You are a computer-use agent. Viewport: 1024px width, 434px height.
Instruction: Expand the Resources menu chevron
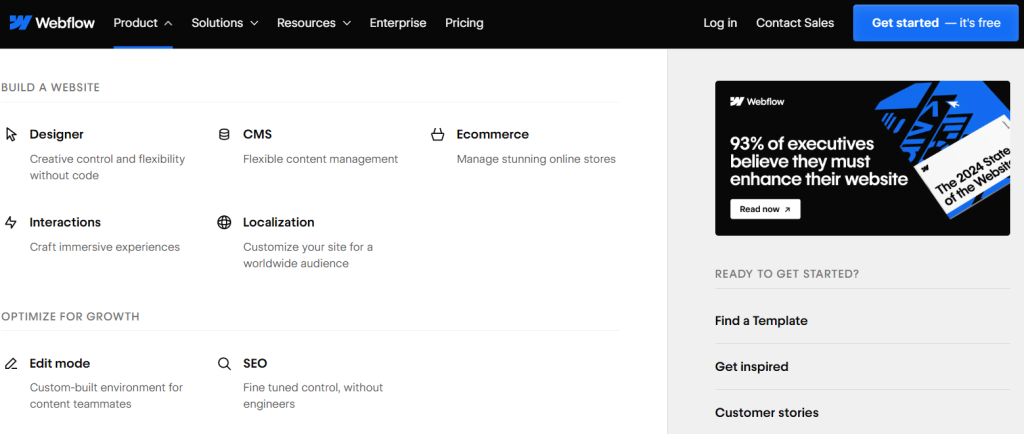(x=347, y=23)
